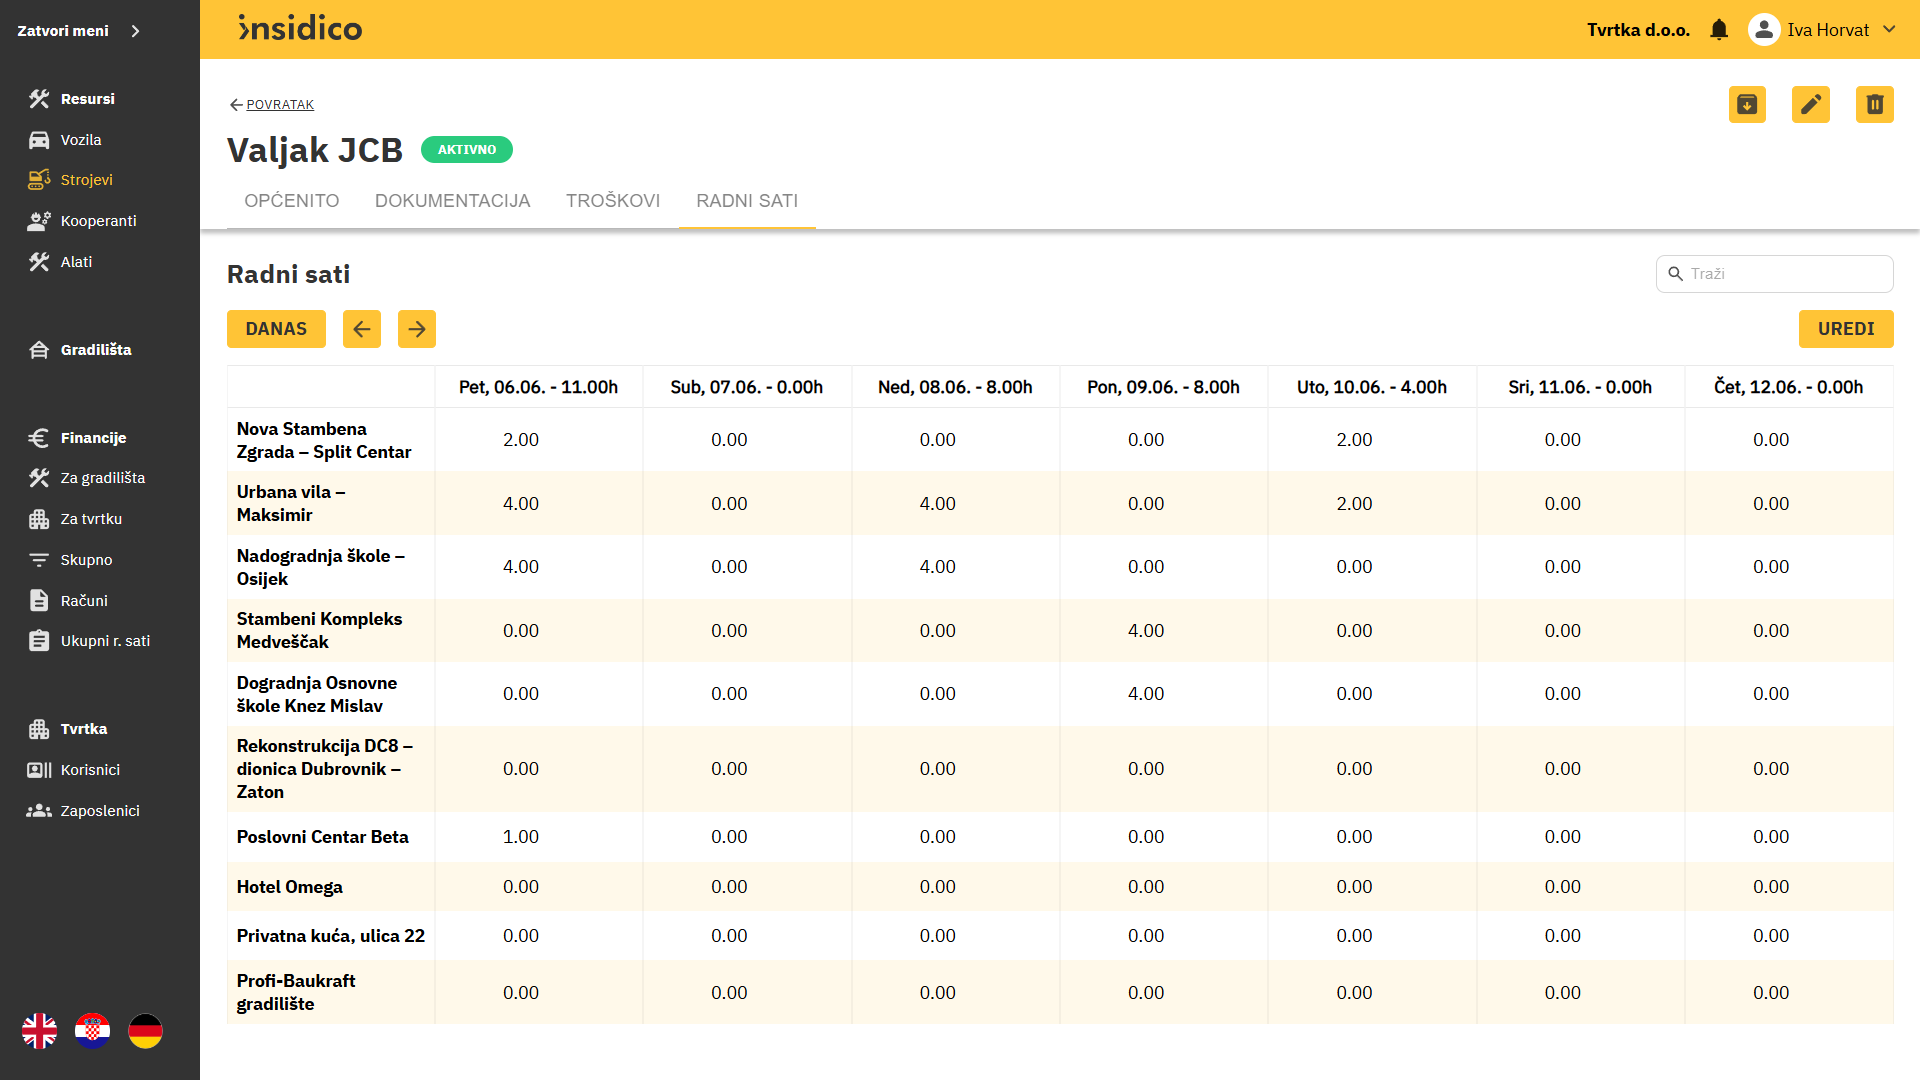1920x1080 pixels.
Task: Click the trash delete icon
Action: pyautogui.click(x=1874, y=104)
